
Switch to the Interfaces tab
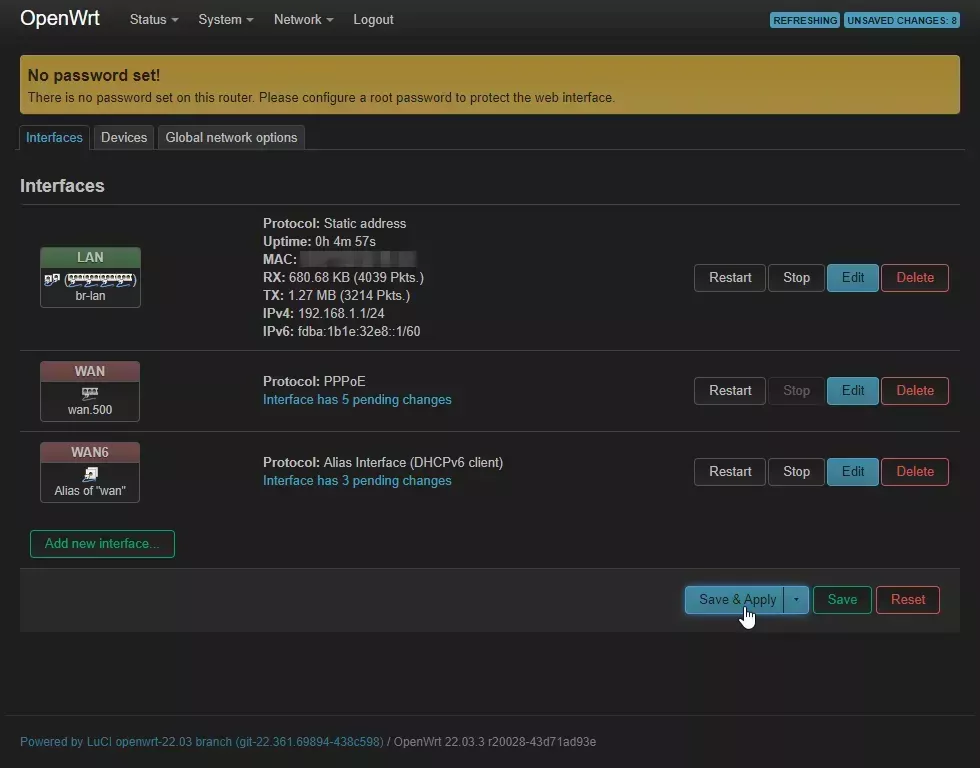coord(54,137)
